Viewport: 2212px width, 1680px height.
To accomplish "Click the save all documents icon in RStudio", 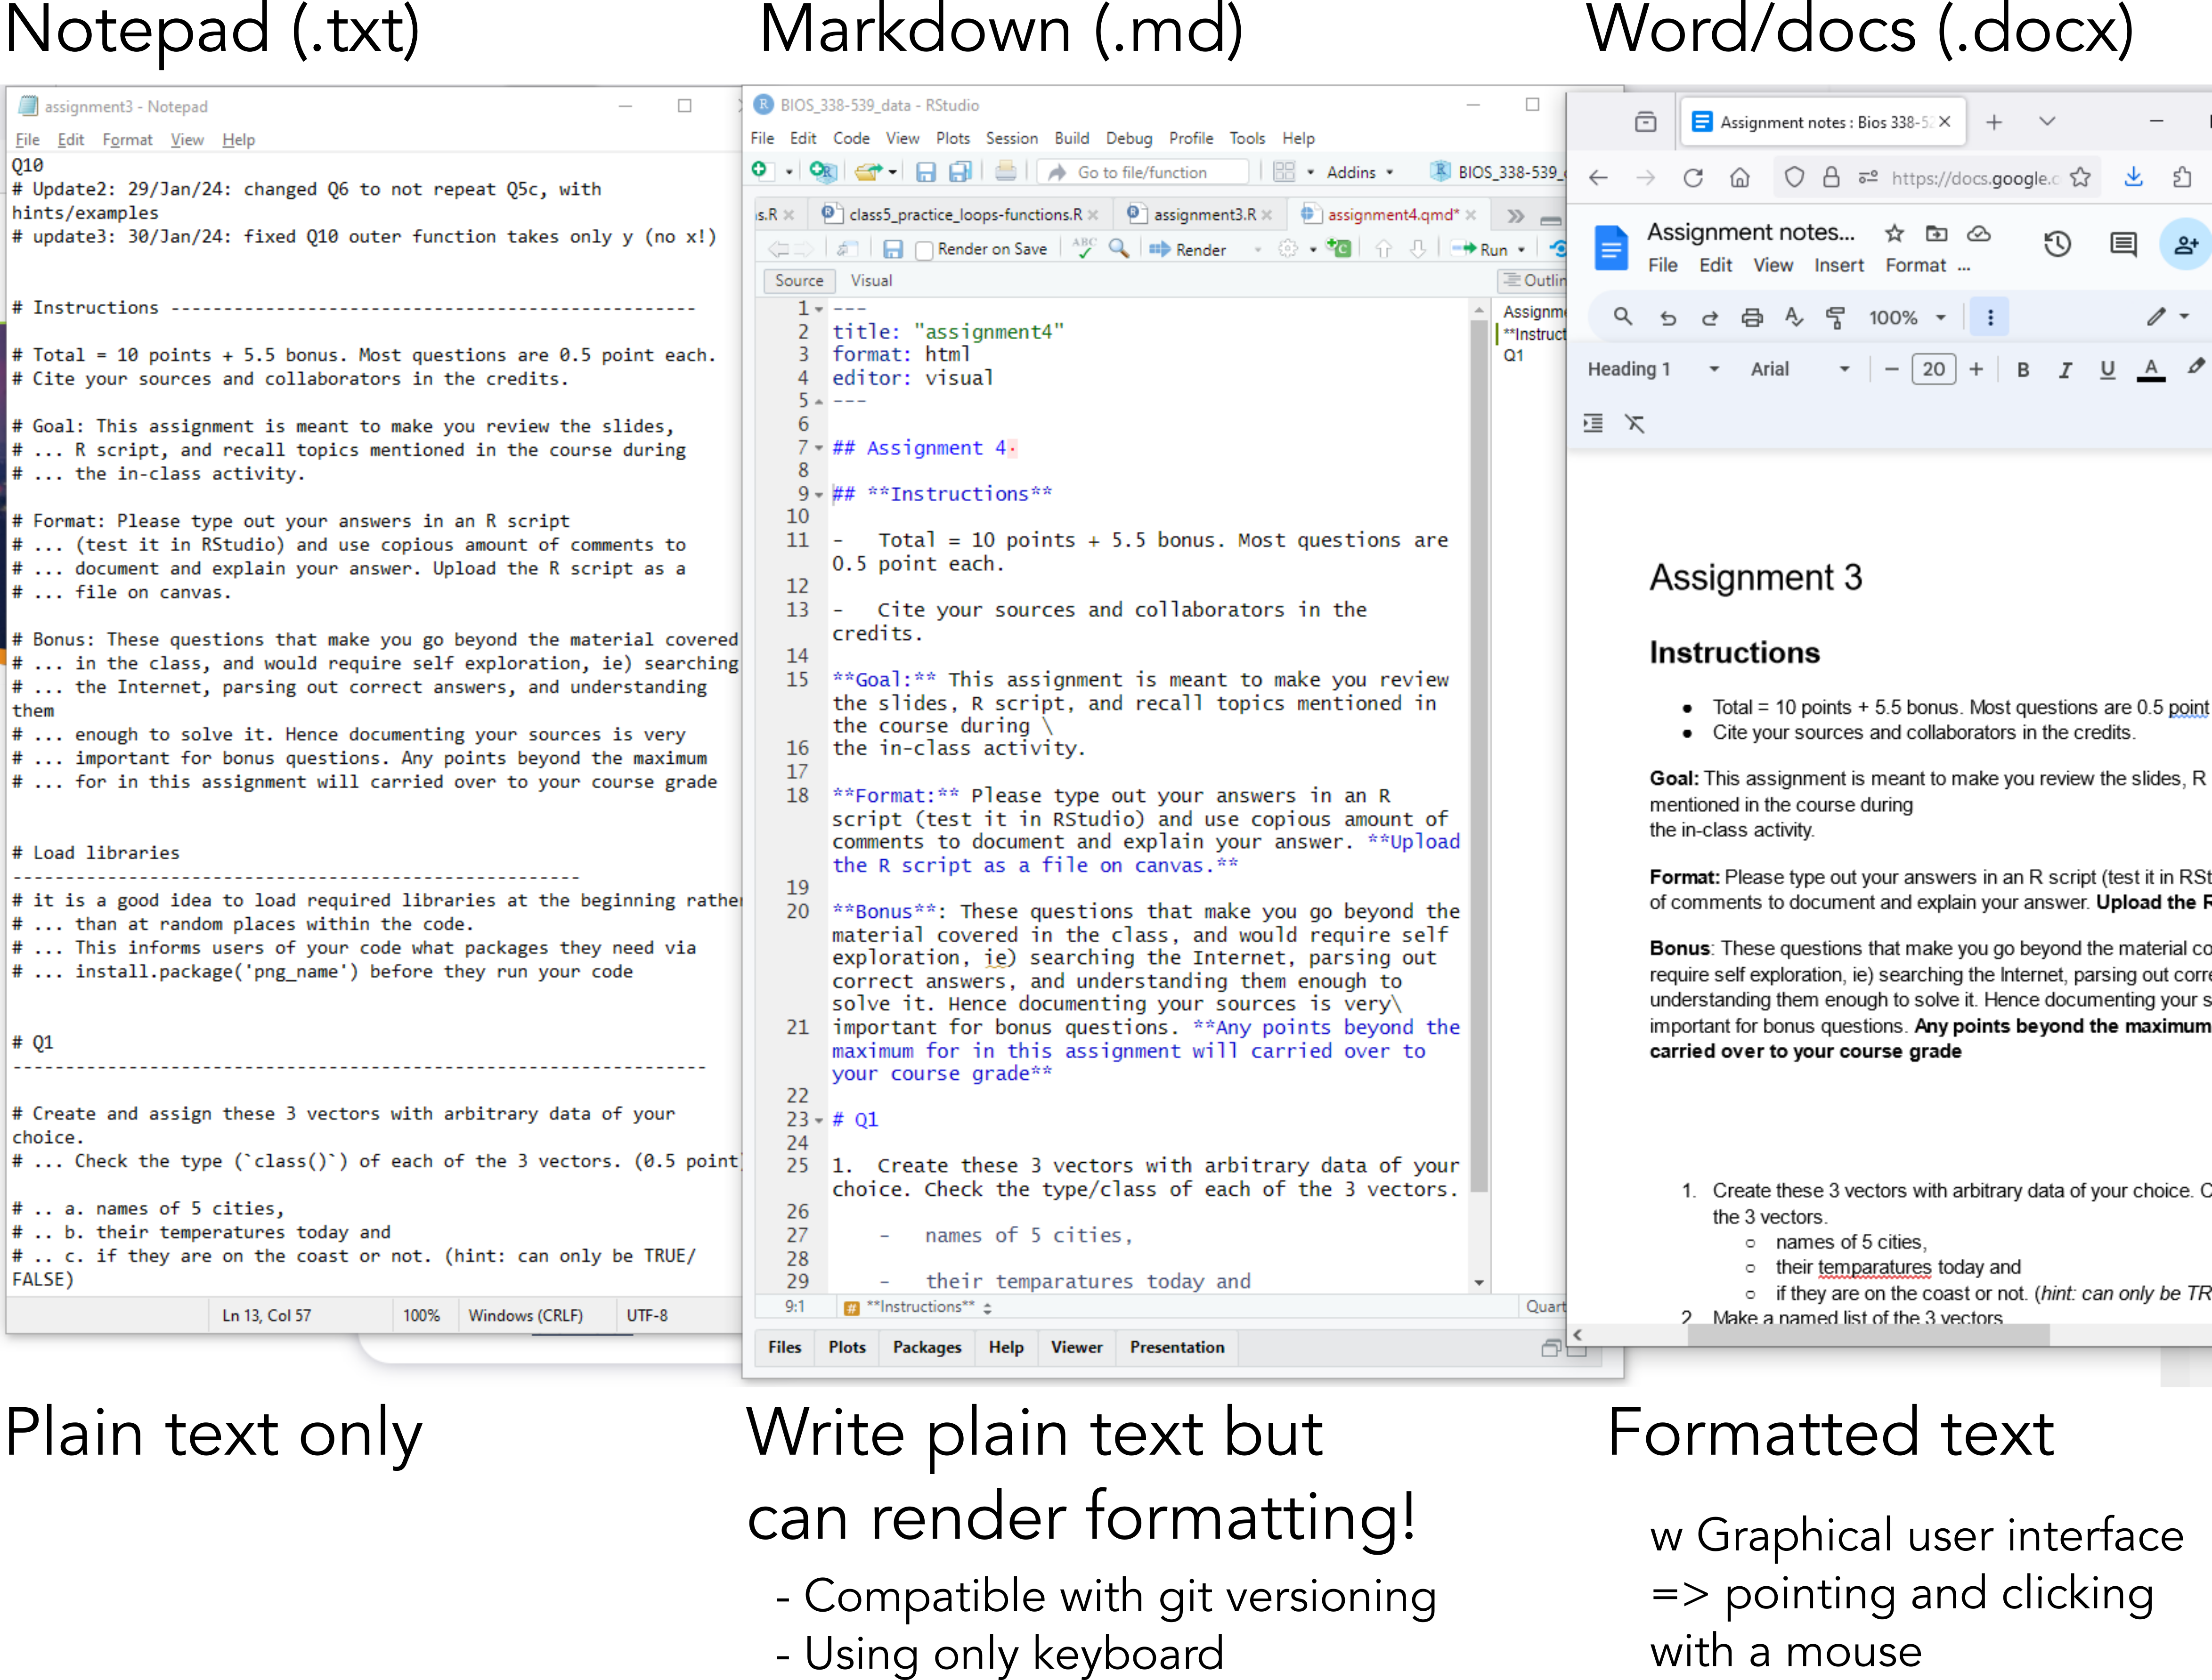I will point(960,172).
